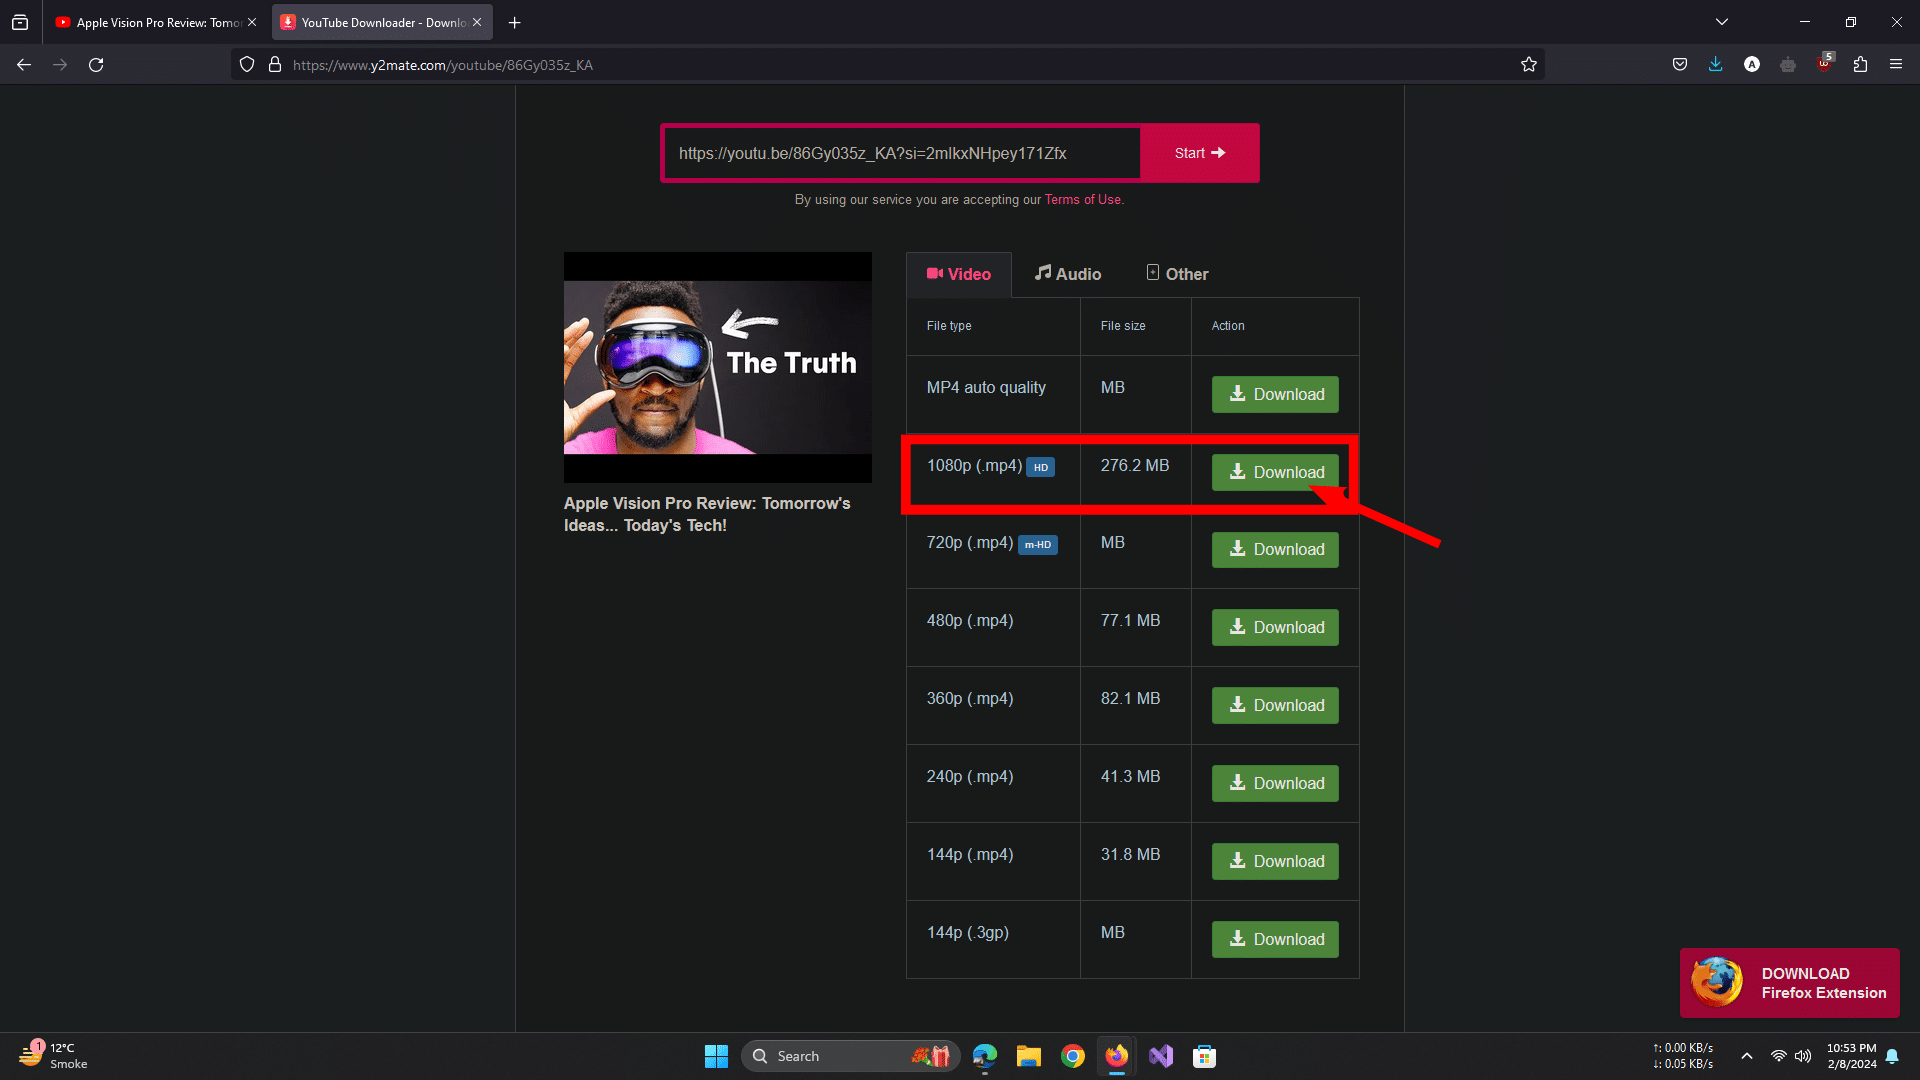Click the Pocket save icon
This screenshot has height=1080, width=1920.
(1679, 65)
